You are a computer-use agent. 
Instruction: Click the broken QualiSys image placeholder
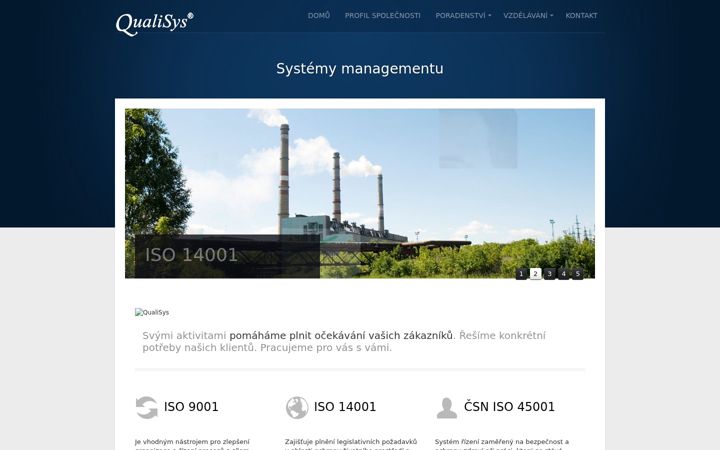tap(152, 312)
